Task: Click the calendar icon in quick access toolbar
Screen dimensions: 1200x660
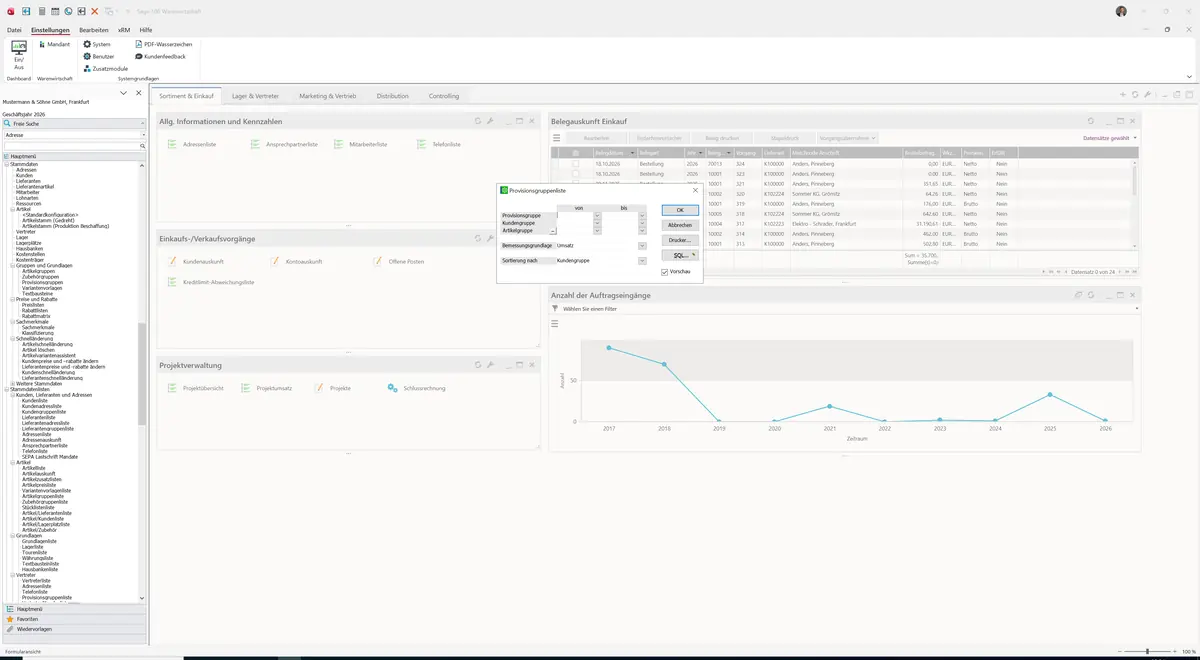Action: 54,11
